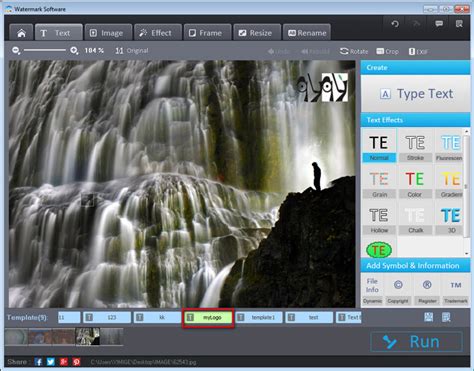Open the Crop tool
474x371 pixels.
(x=387, y=51)
